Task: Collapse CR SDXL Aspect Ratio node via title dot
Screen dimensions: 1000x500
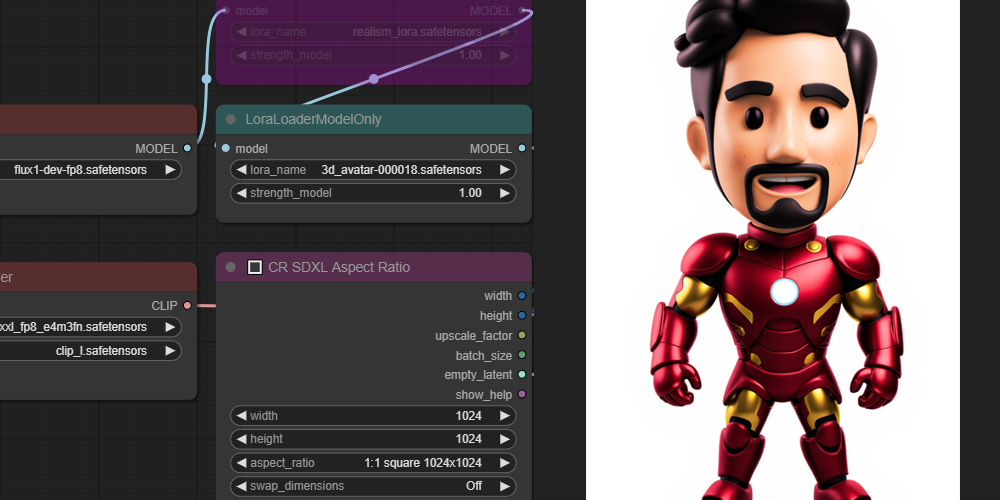Action: 231,267
